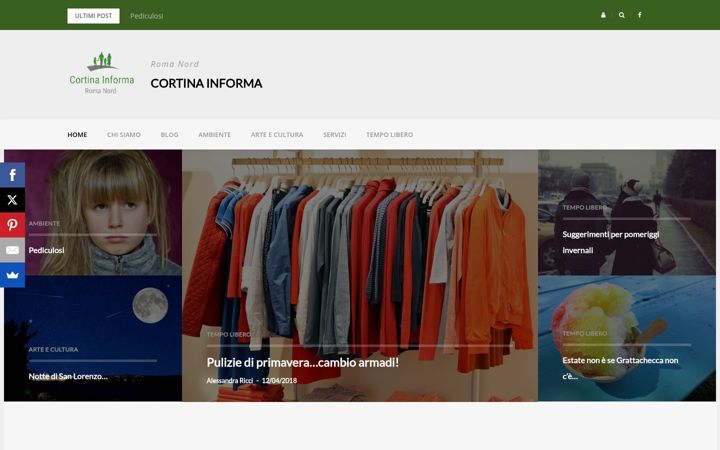Open Suggerimenti per pomeriggi invernali article
The image size is (720, 450).
(x=611, y=242)
